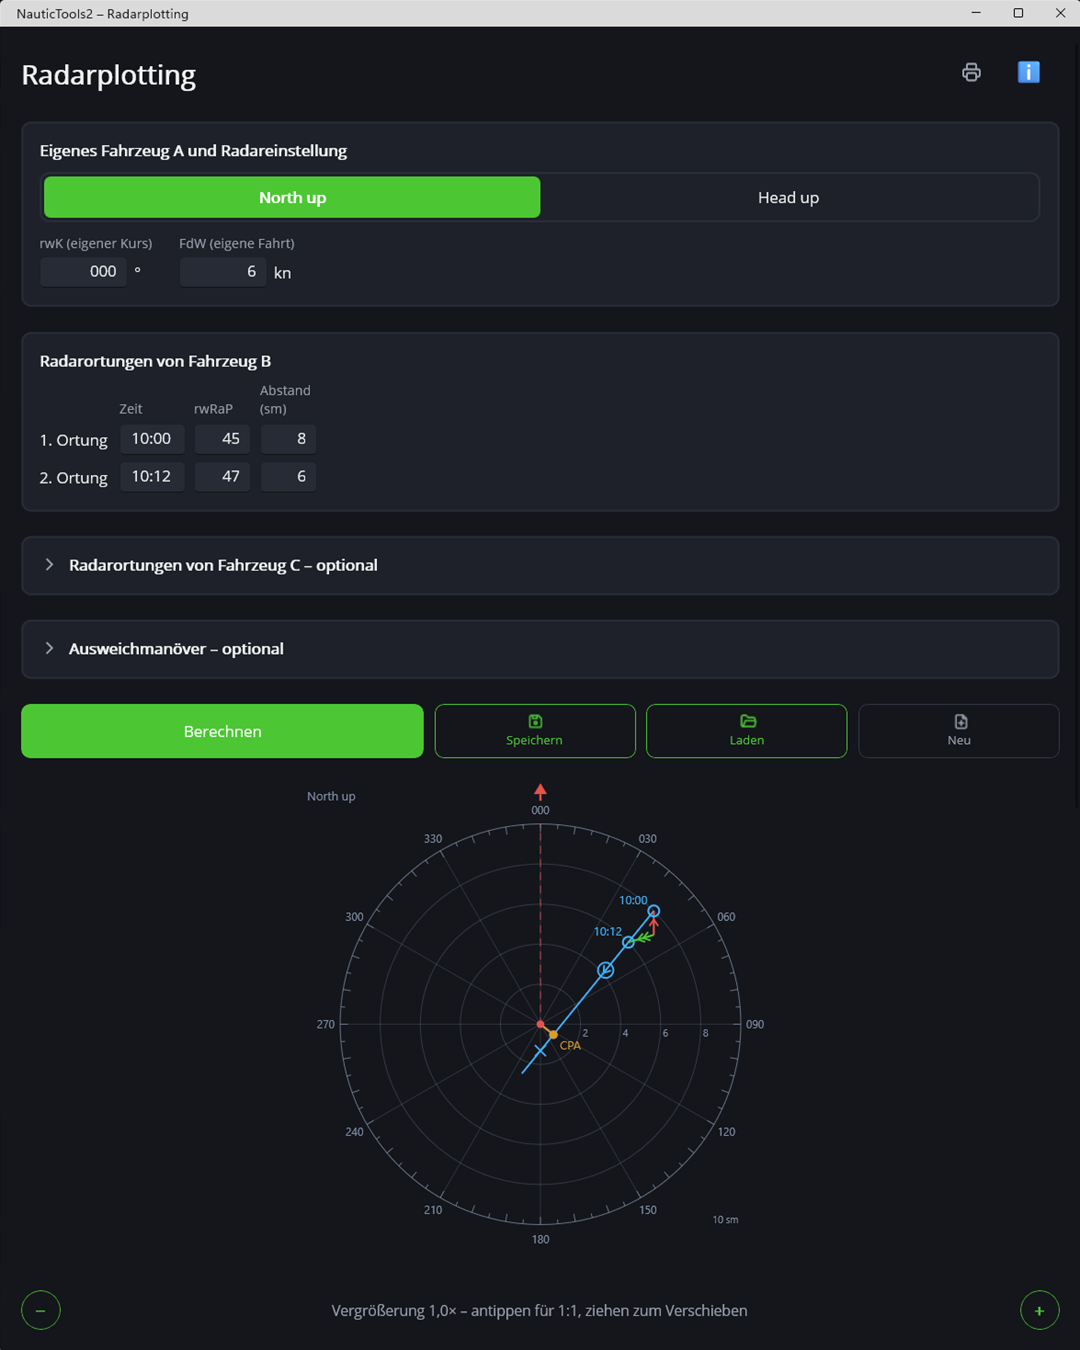Click the Berechnen button
This screenshot has height=1350, width=1080.
point(222,731)
